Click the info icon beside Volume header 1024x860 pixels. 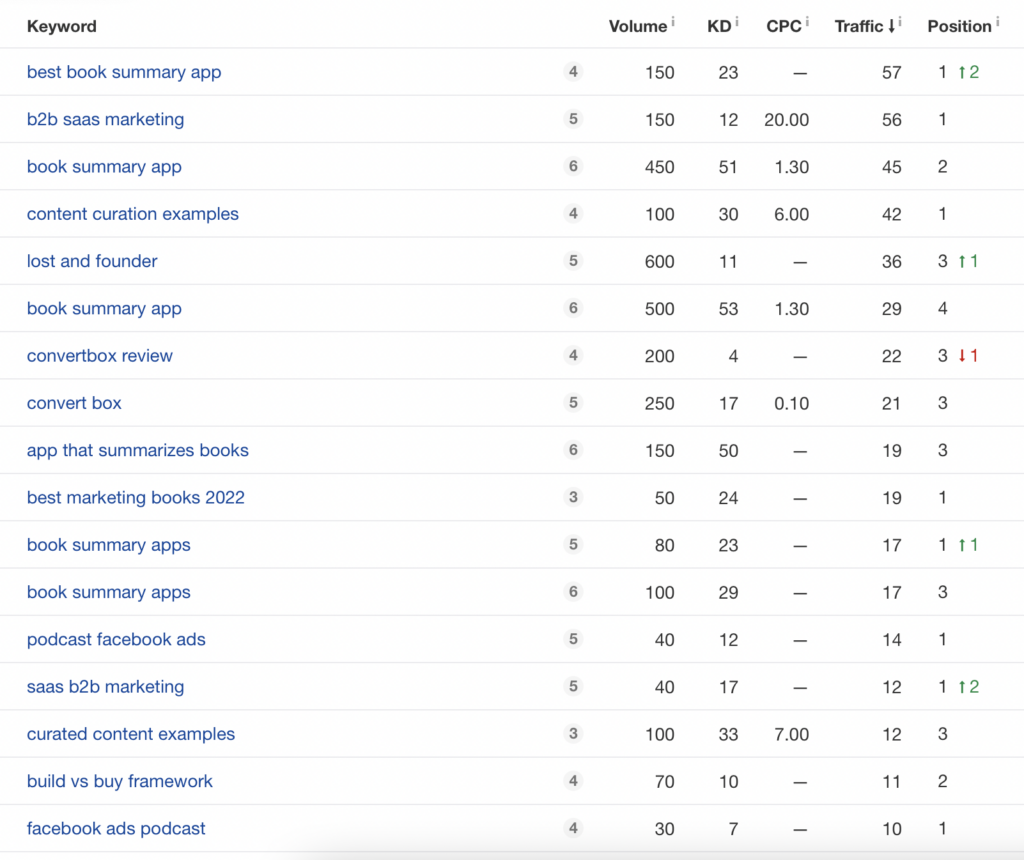673,22
